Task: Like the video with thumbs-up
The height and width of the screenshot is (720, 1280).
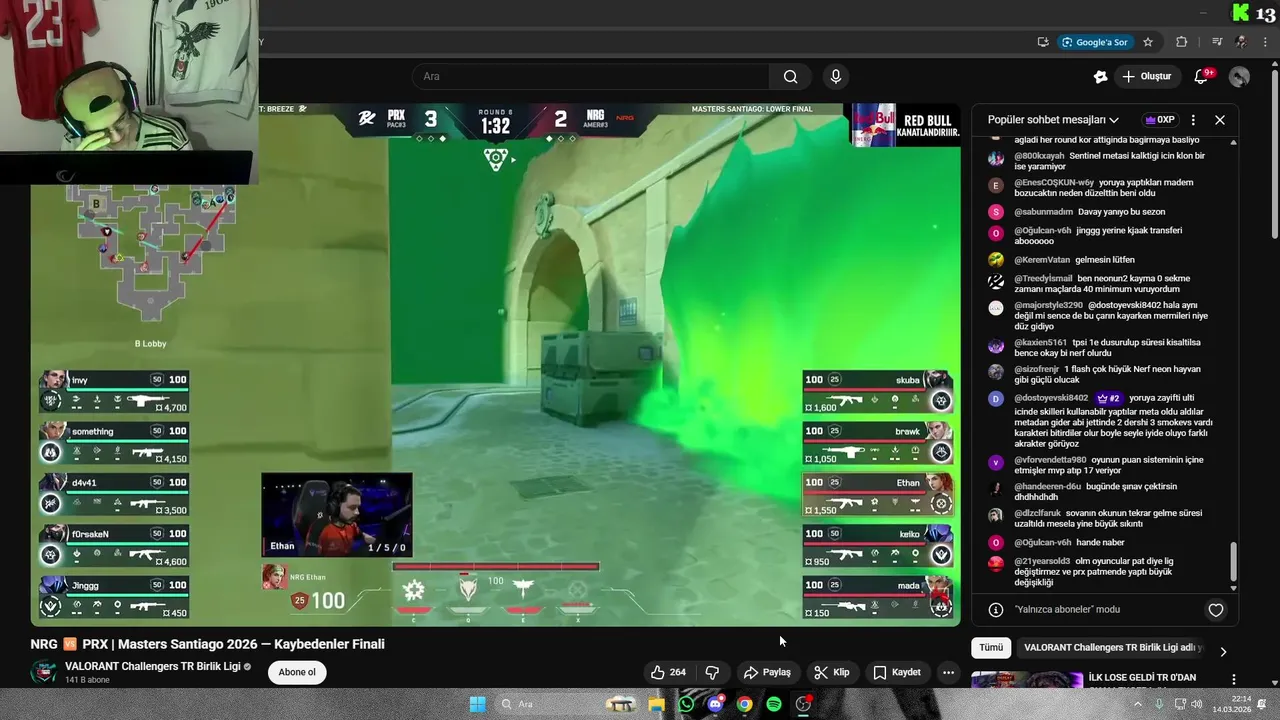Action: (668, 672)
